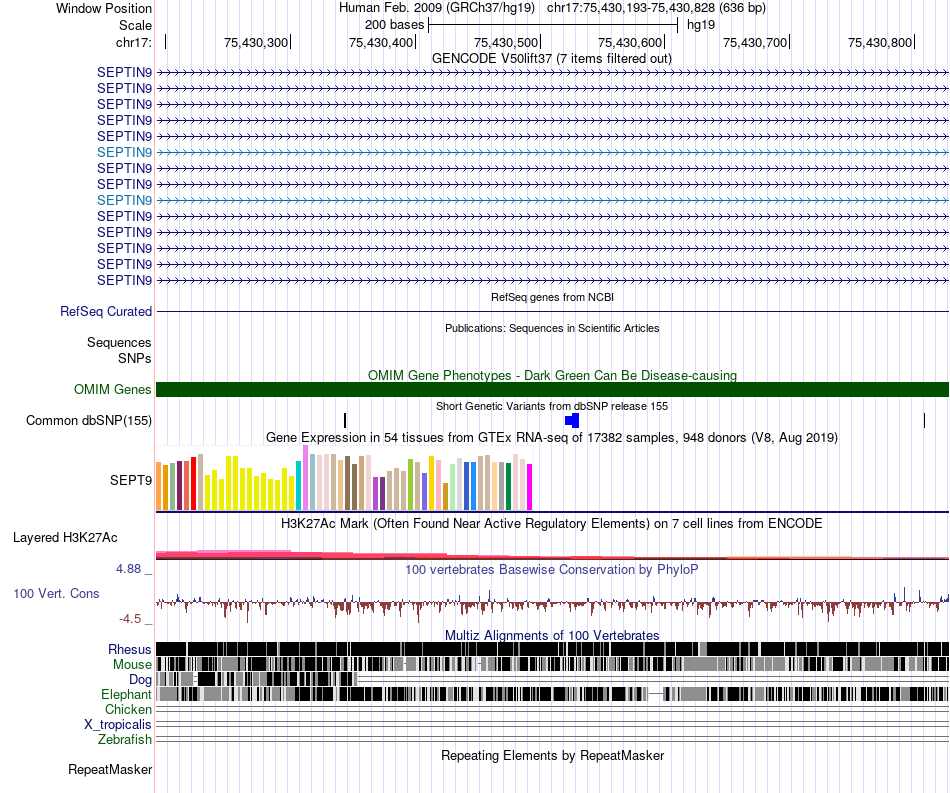Click the chr17: ruler label
The height and width of the screenshot is (793, 950).
tap(133, 42)
